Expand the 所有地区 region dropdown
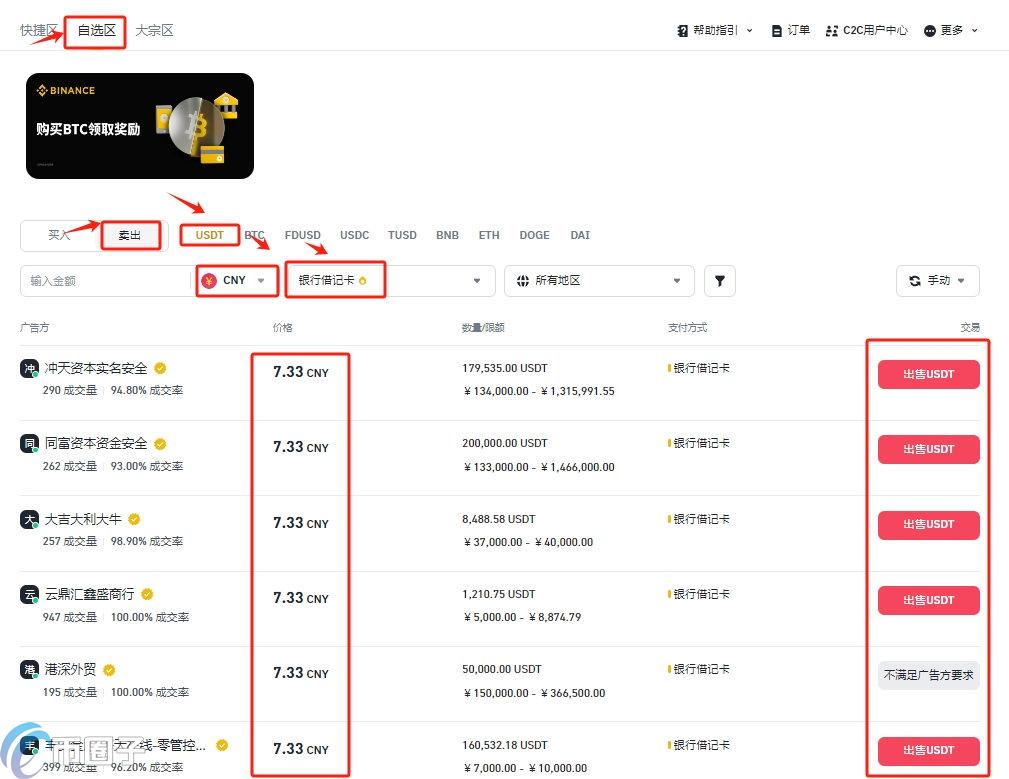This screenshot has height=779, width=1009. 676,280
